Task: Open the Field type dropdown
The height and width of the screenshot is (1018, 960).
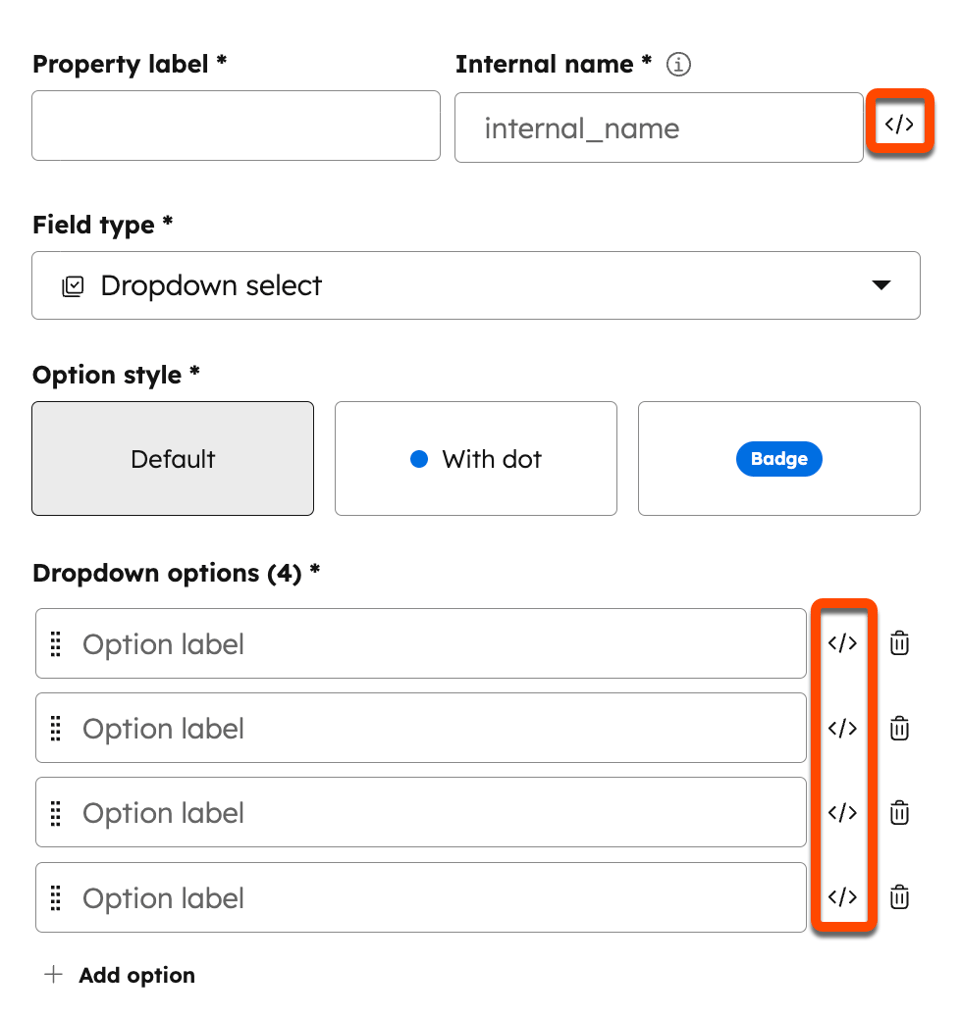Action: [x=881, y=285]
